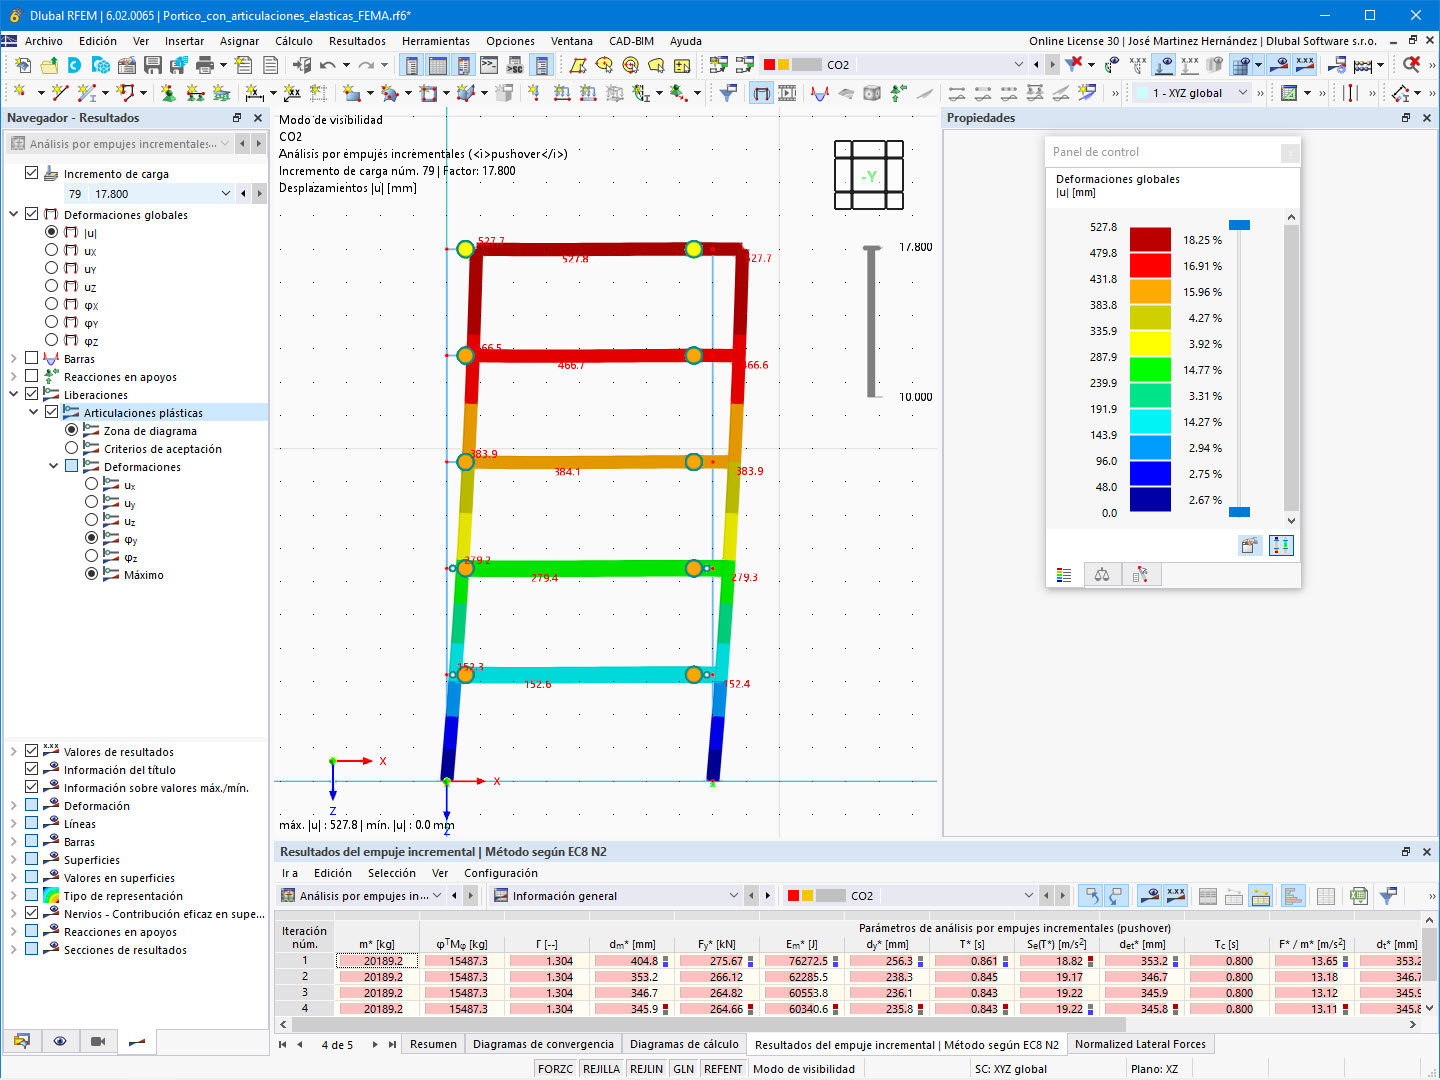Click the results filter funnel icon
This screenshot has height=1080, width=1440.
pyautogui.click(x=728, y=93)
